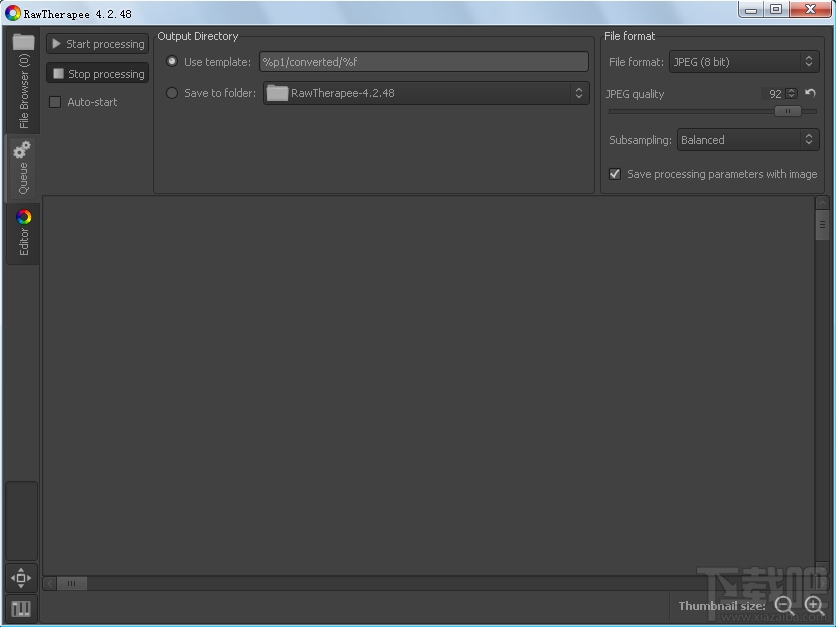
Task: Switch to the Queue tab
Action: pos(23,167)
